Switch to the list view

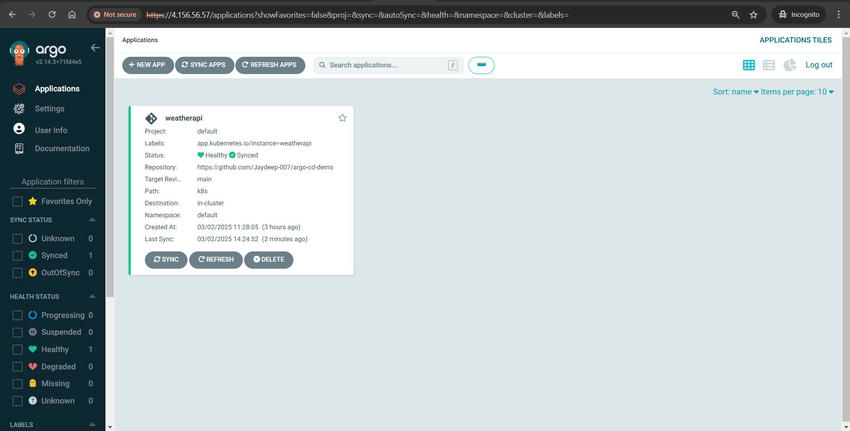(769, 65)
